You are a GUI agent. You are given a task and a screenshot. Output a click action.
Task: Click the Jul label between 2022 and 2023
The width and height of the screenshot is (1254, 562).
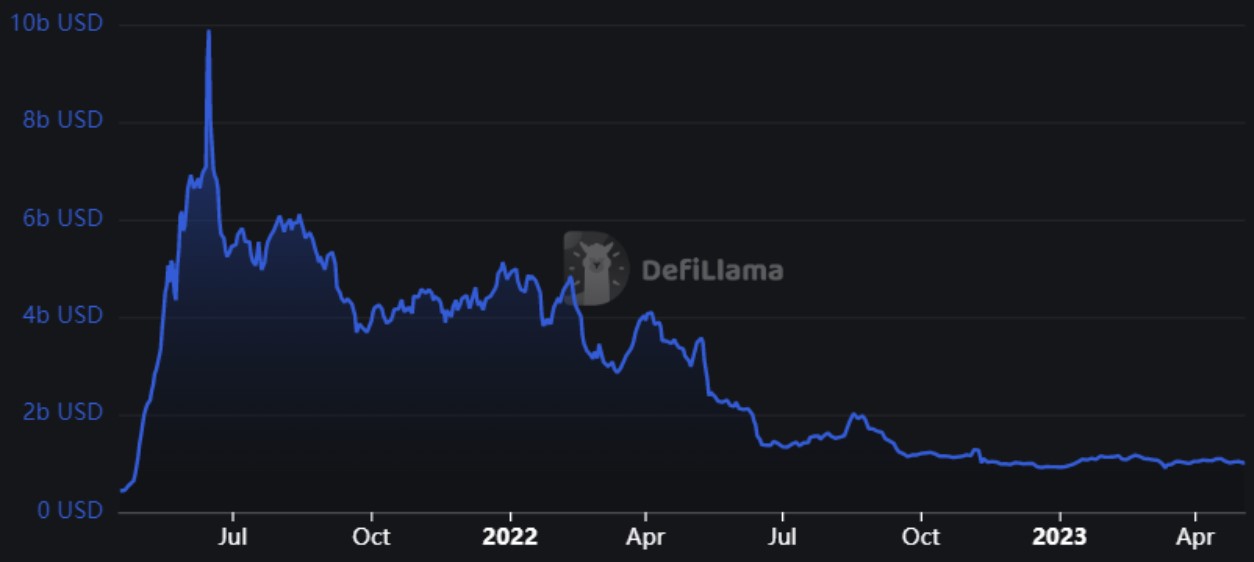point(783,537)
